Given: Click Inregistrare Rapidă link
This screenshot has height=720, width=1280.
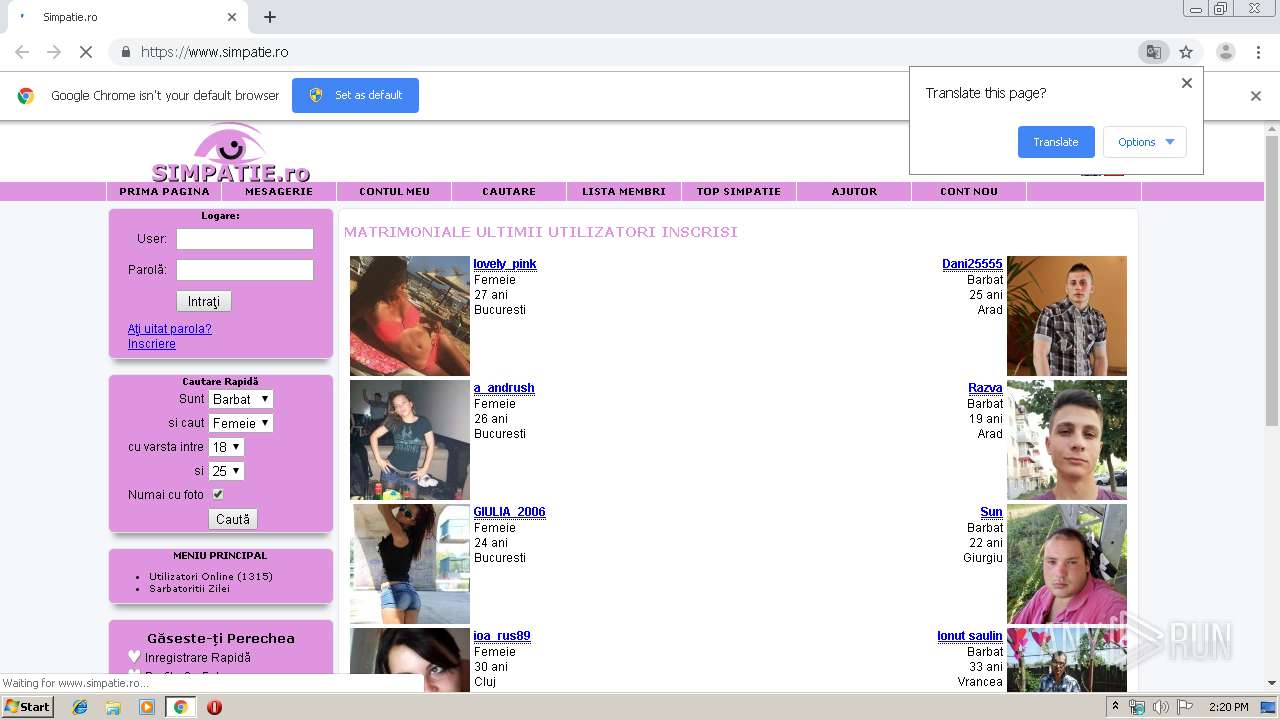Looking at the screenshot, I should coord(198,658).
